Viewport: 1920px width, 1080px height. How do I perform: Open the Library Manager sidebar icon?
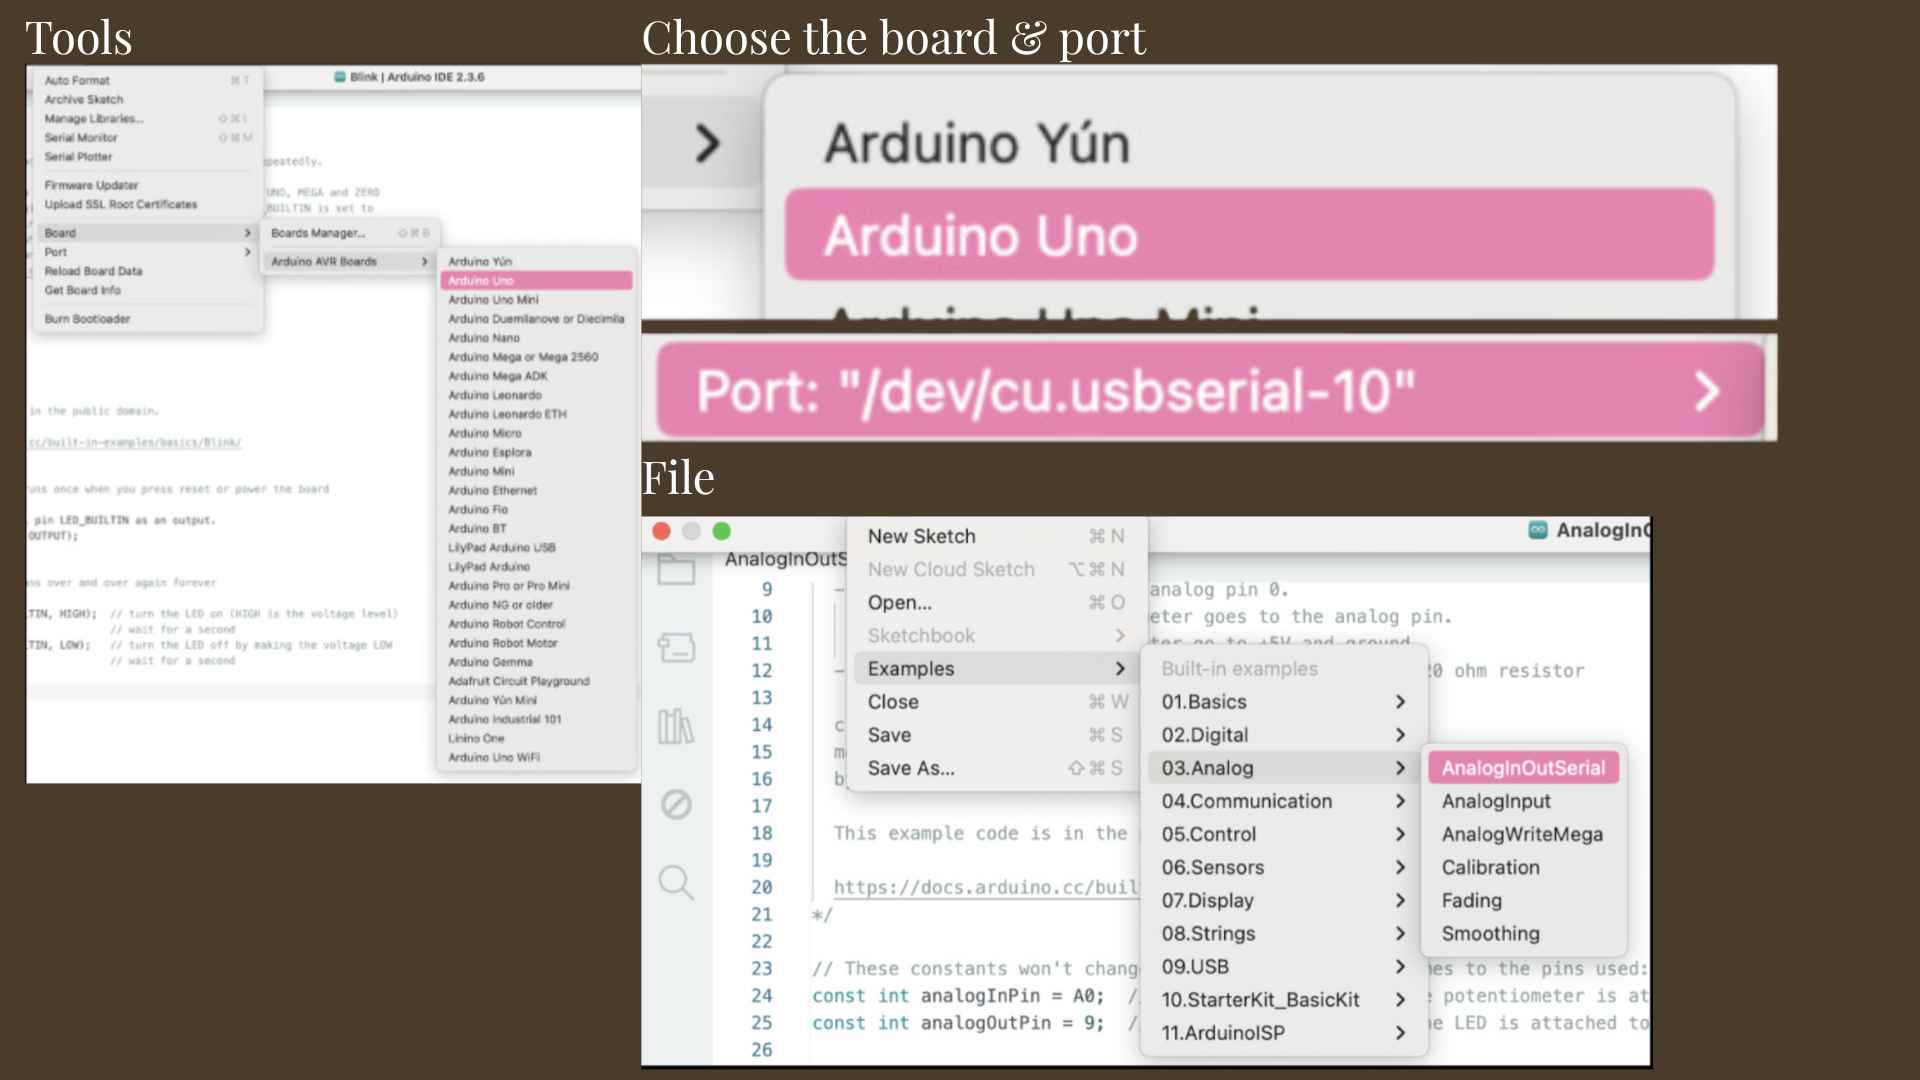(676, 726)
